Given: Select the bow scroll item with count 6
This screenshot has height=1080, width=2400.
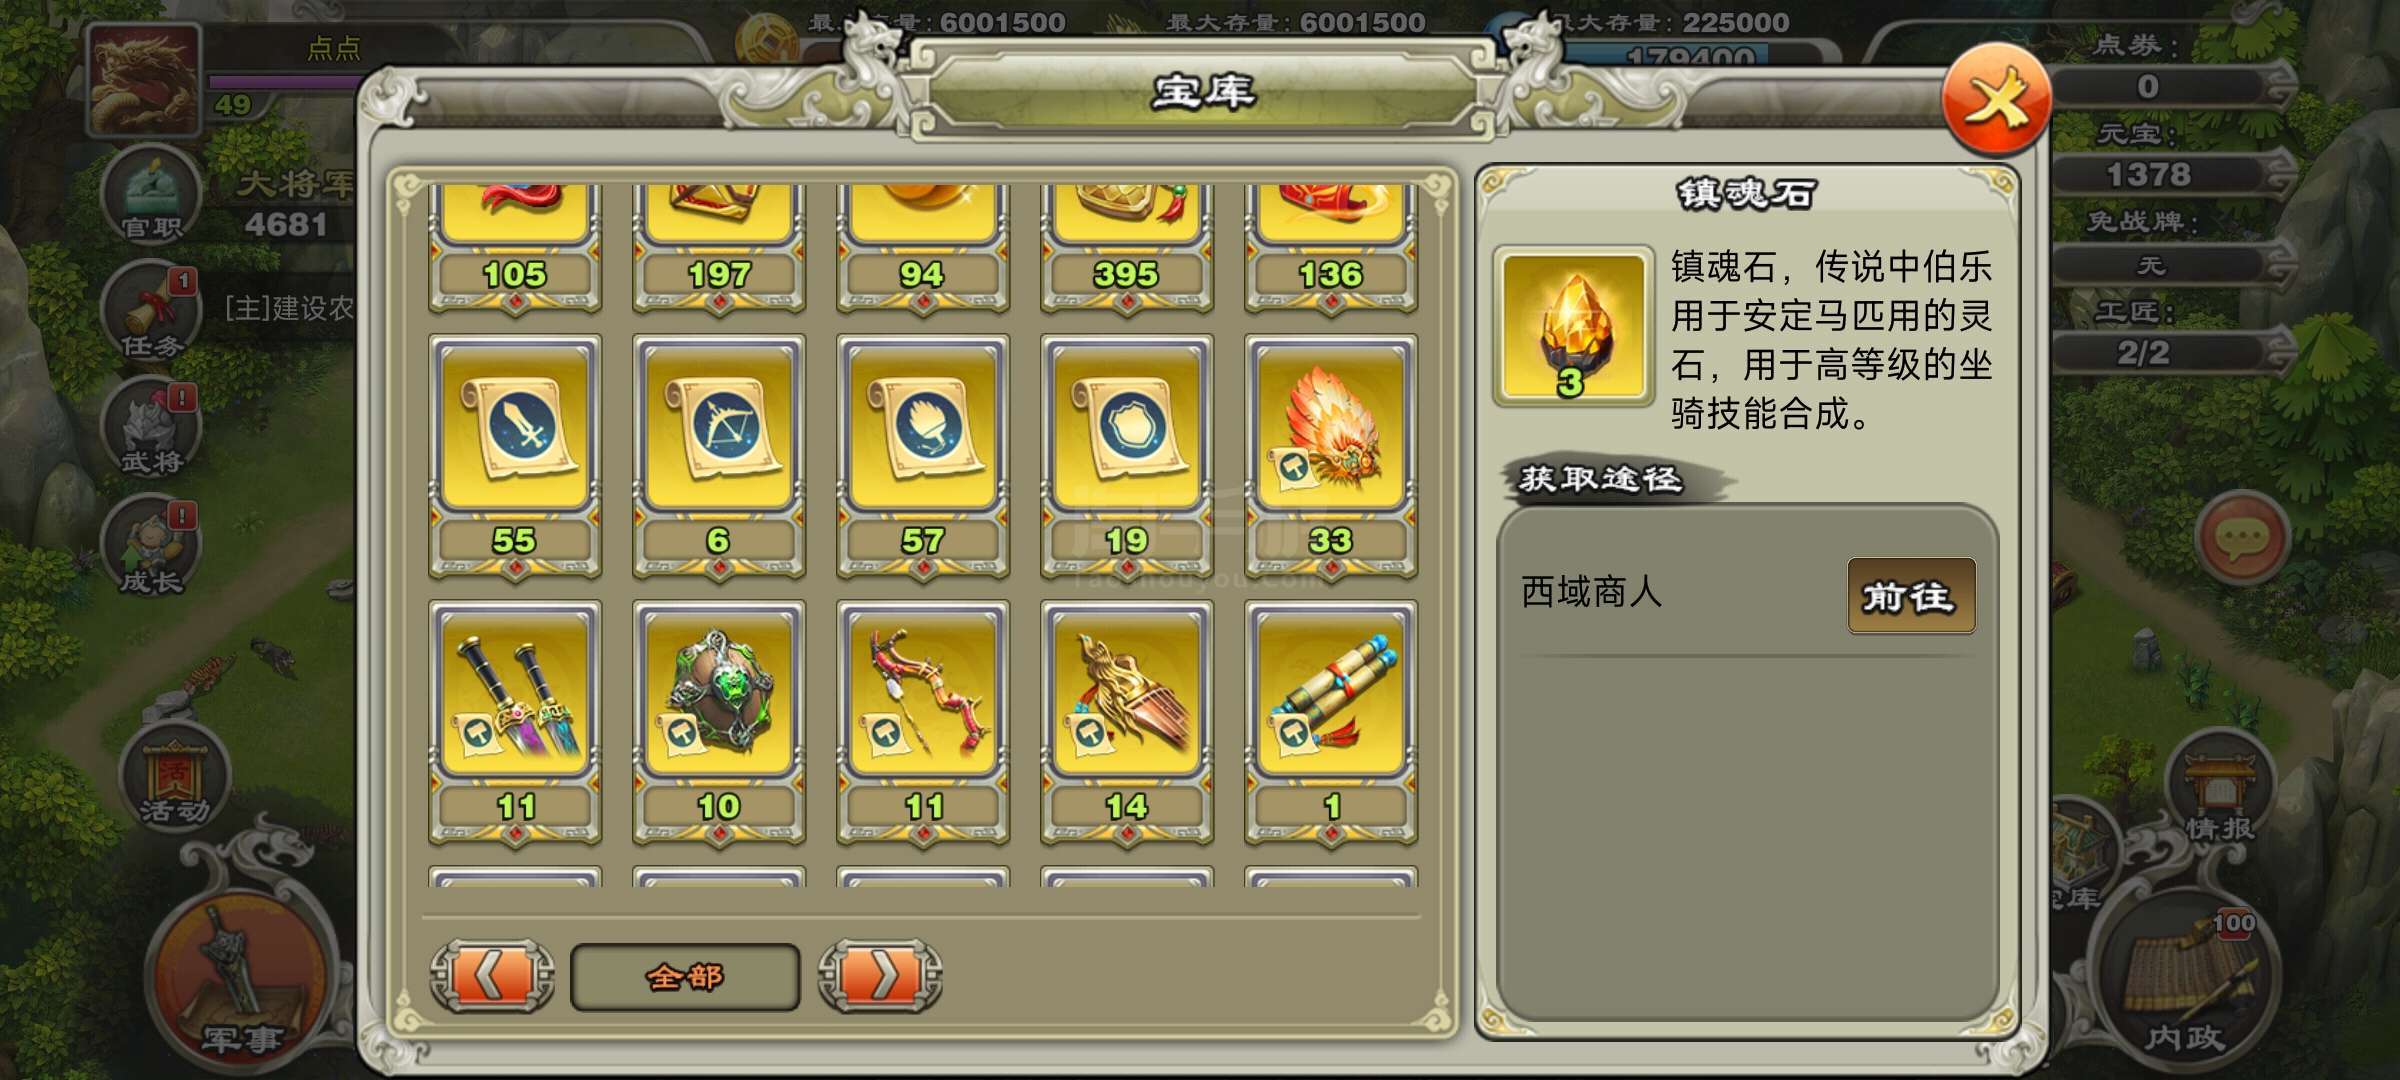Looking at the screenshot, I should pos(719,456).
